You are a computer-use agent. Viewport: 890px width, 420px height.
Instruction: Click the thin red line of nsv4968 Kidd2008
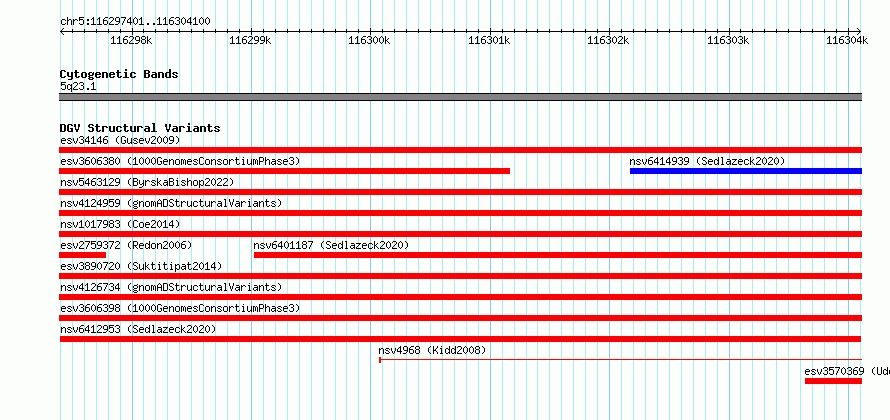point(620,360)
